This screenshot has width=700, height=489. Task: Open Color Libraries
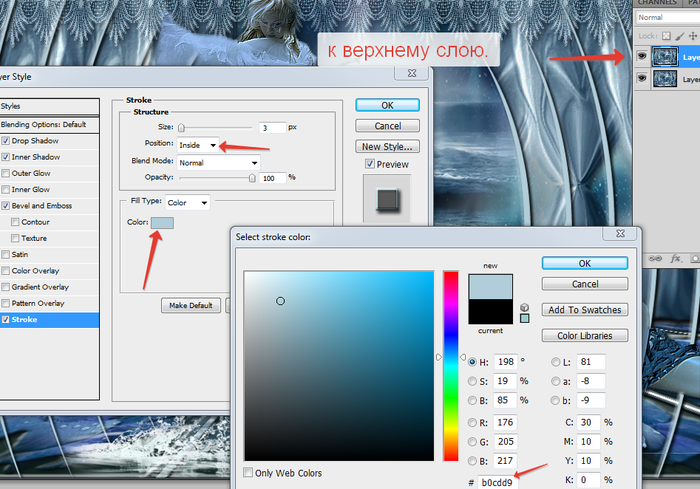coord(585,336)
